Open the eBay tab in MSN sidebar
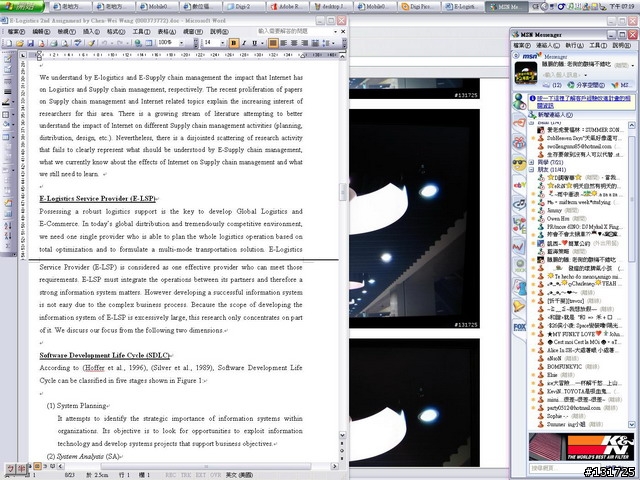 point(519,185)
